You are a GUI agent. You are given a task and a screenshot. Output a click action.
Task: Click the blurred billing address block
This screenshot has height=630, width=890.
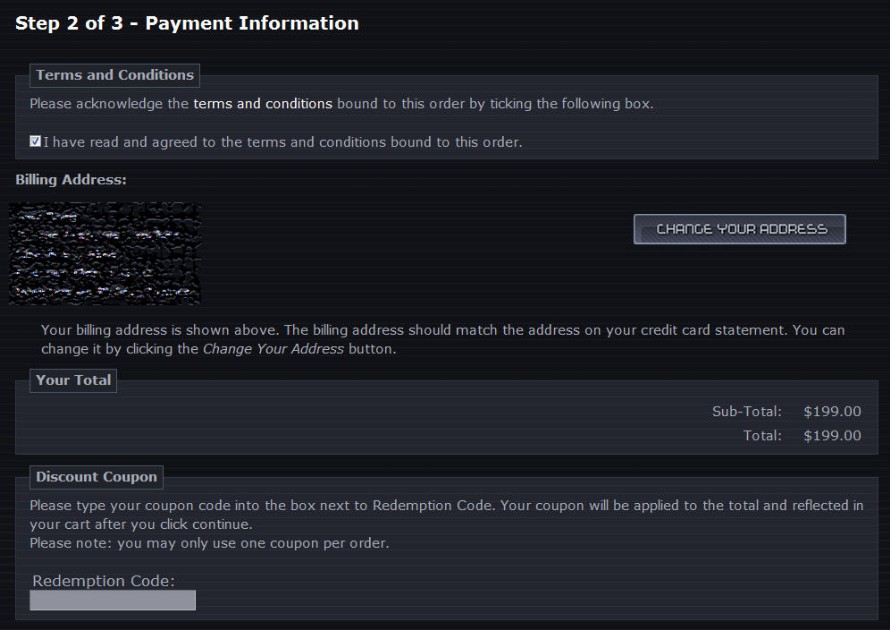click(x=105, y=254)
